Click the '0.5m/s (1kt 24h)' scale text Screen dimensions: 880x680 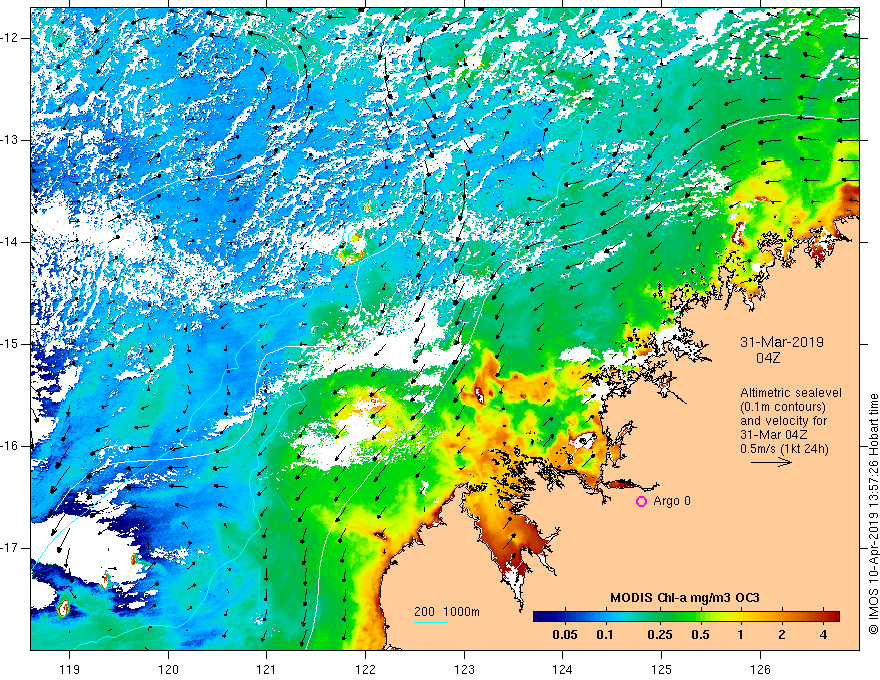(x=784, y=449)
